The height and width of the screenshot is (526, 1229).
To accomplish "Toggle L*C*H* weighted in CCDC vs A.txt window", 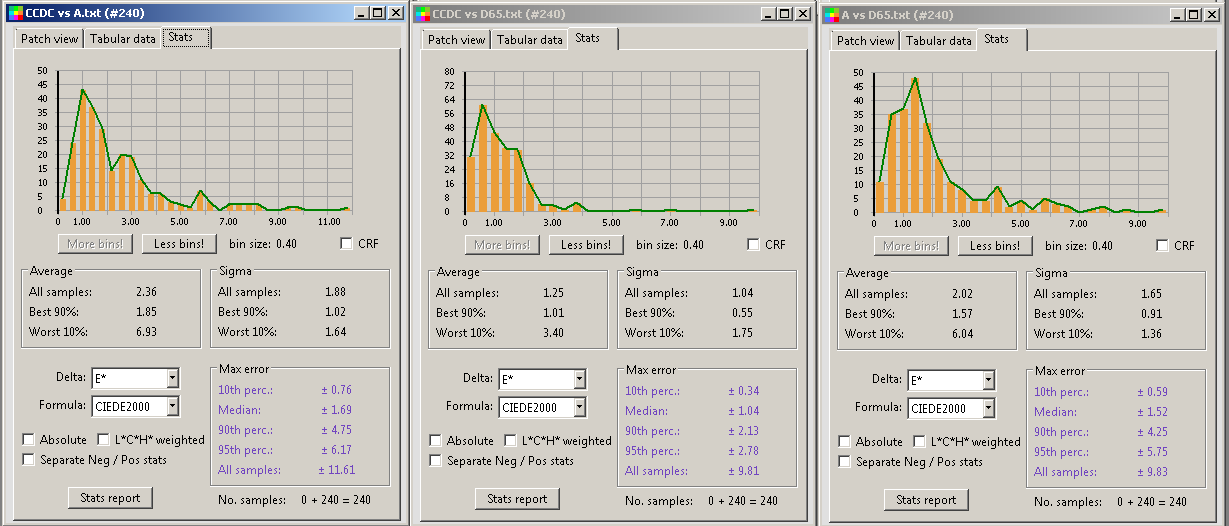I will pyautogui.click(x=105, y=439).
